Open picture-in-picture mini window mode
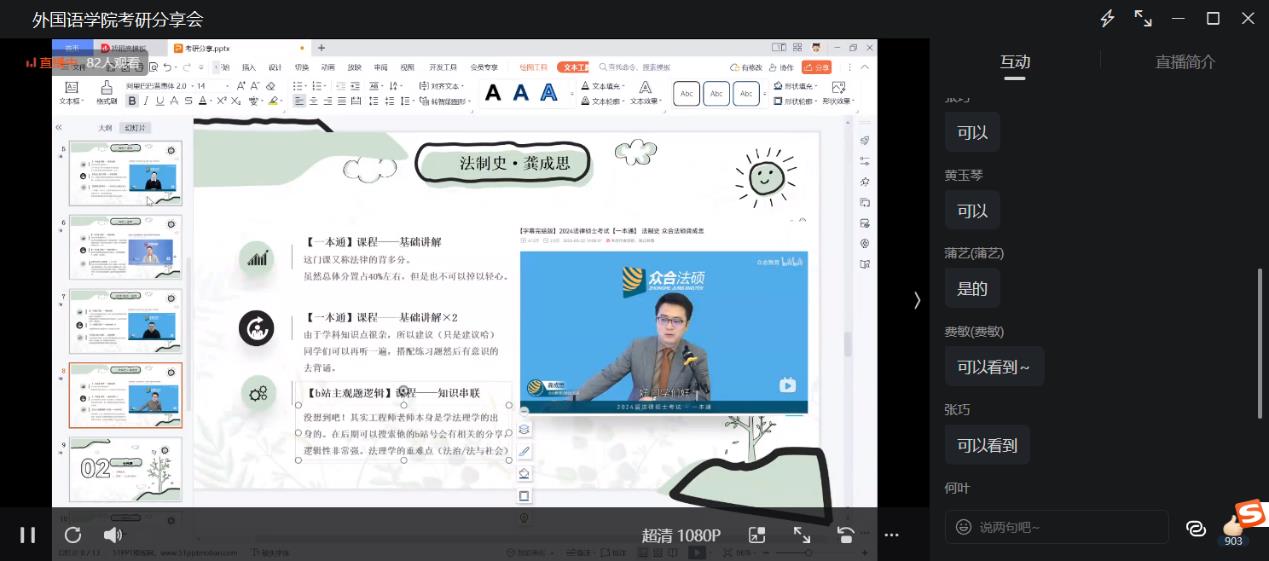Image resolution: width=1269 pixels, height=561 pixels. 757,536
